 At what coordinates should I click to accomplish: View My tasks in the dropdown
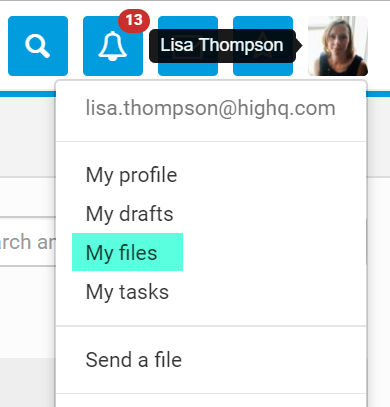[x=127, y=292]
